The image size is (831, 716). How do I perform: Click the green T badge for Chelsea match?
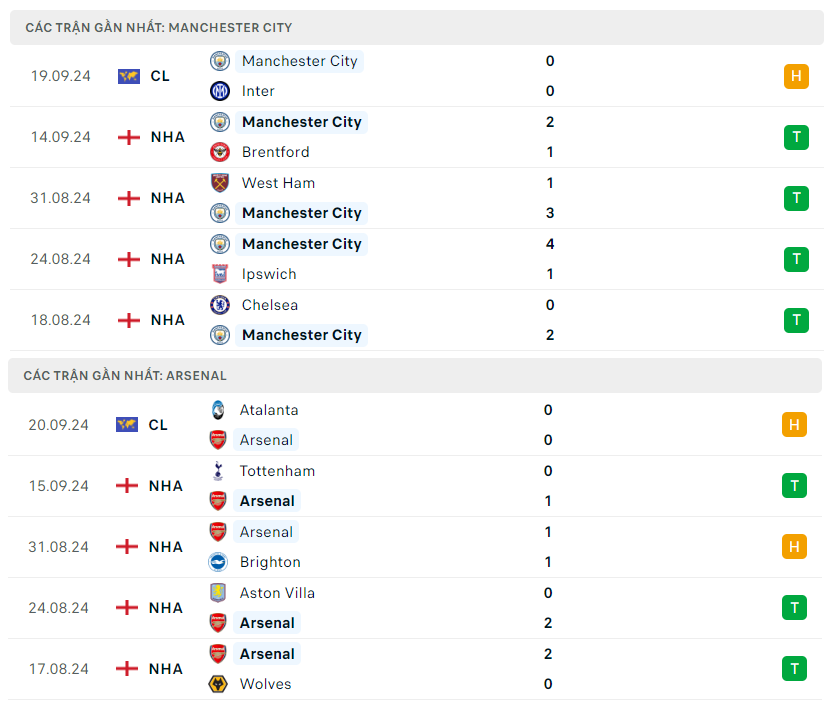pos(796,320)
